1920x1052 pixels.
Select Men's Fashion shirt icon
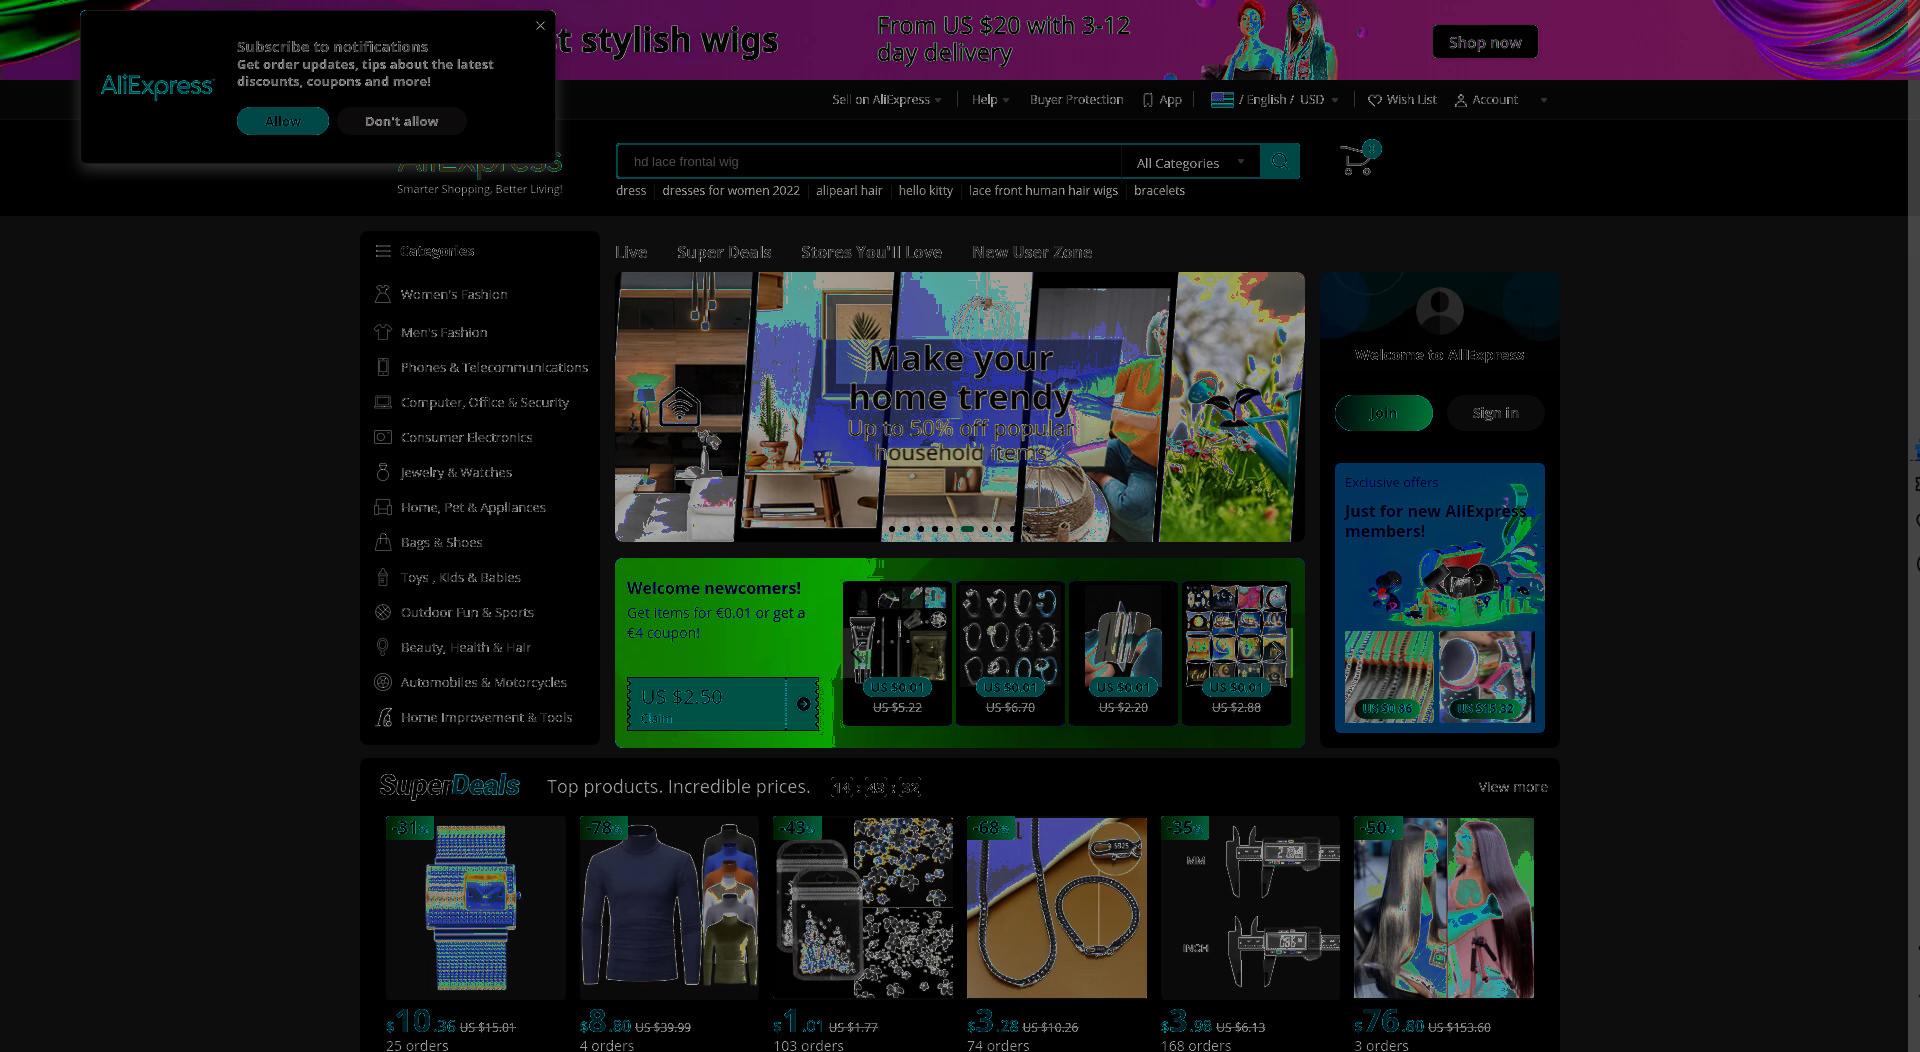[382, 332]
